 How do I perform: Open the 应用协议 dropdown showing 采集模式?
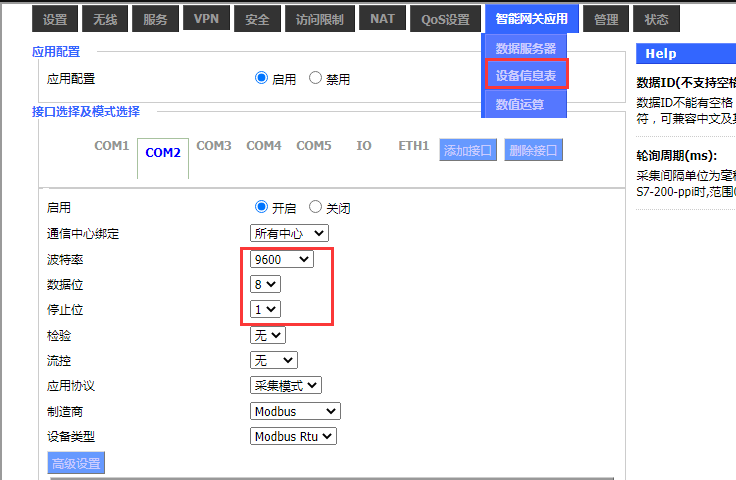[x=285, y=385]
